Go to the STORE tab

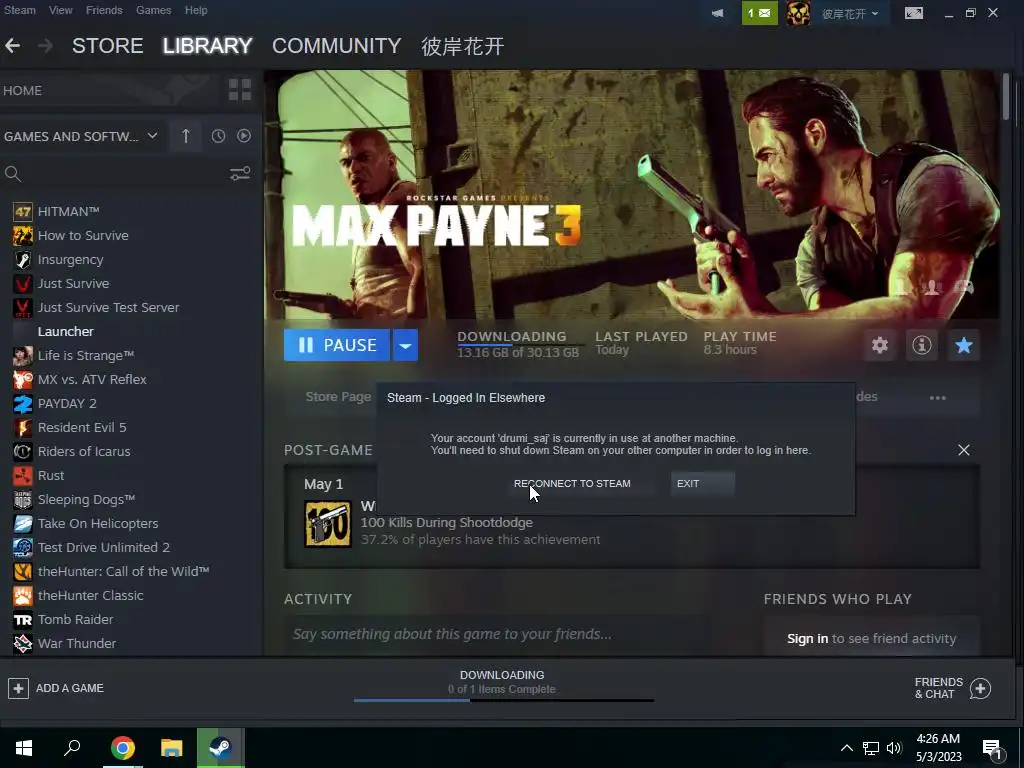pyautogui.click(x=108, y=46)
